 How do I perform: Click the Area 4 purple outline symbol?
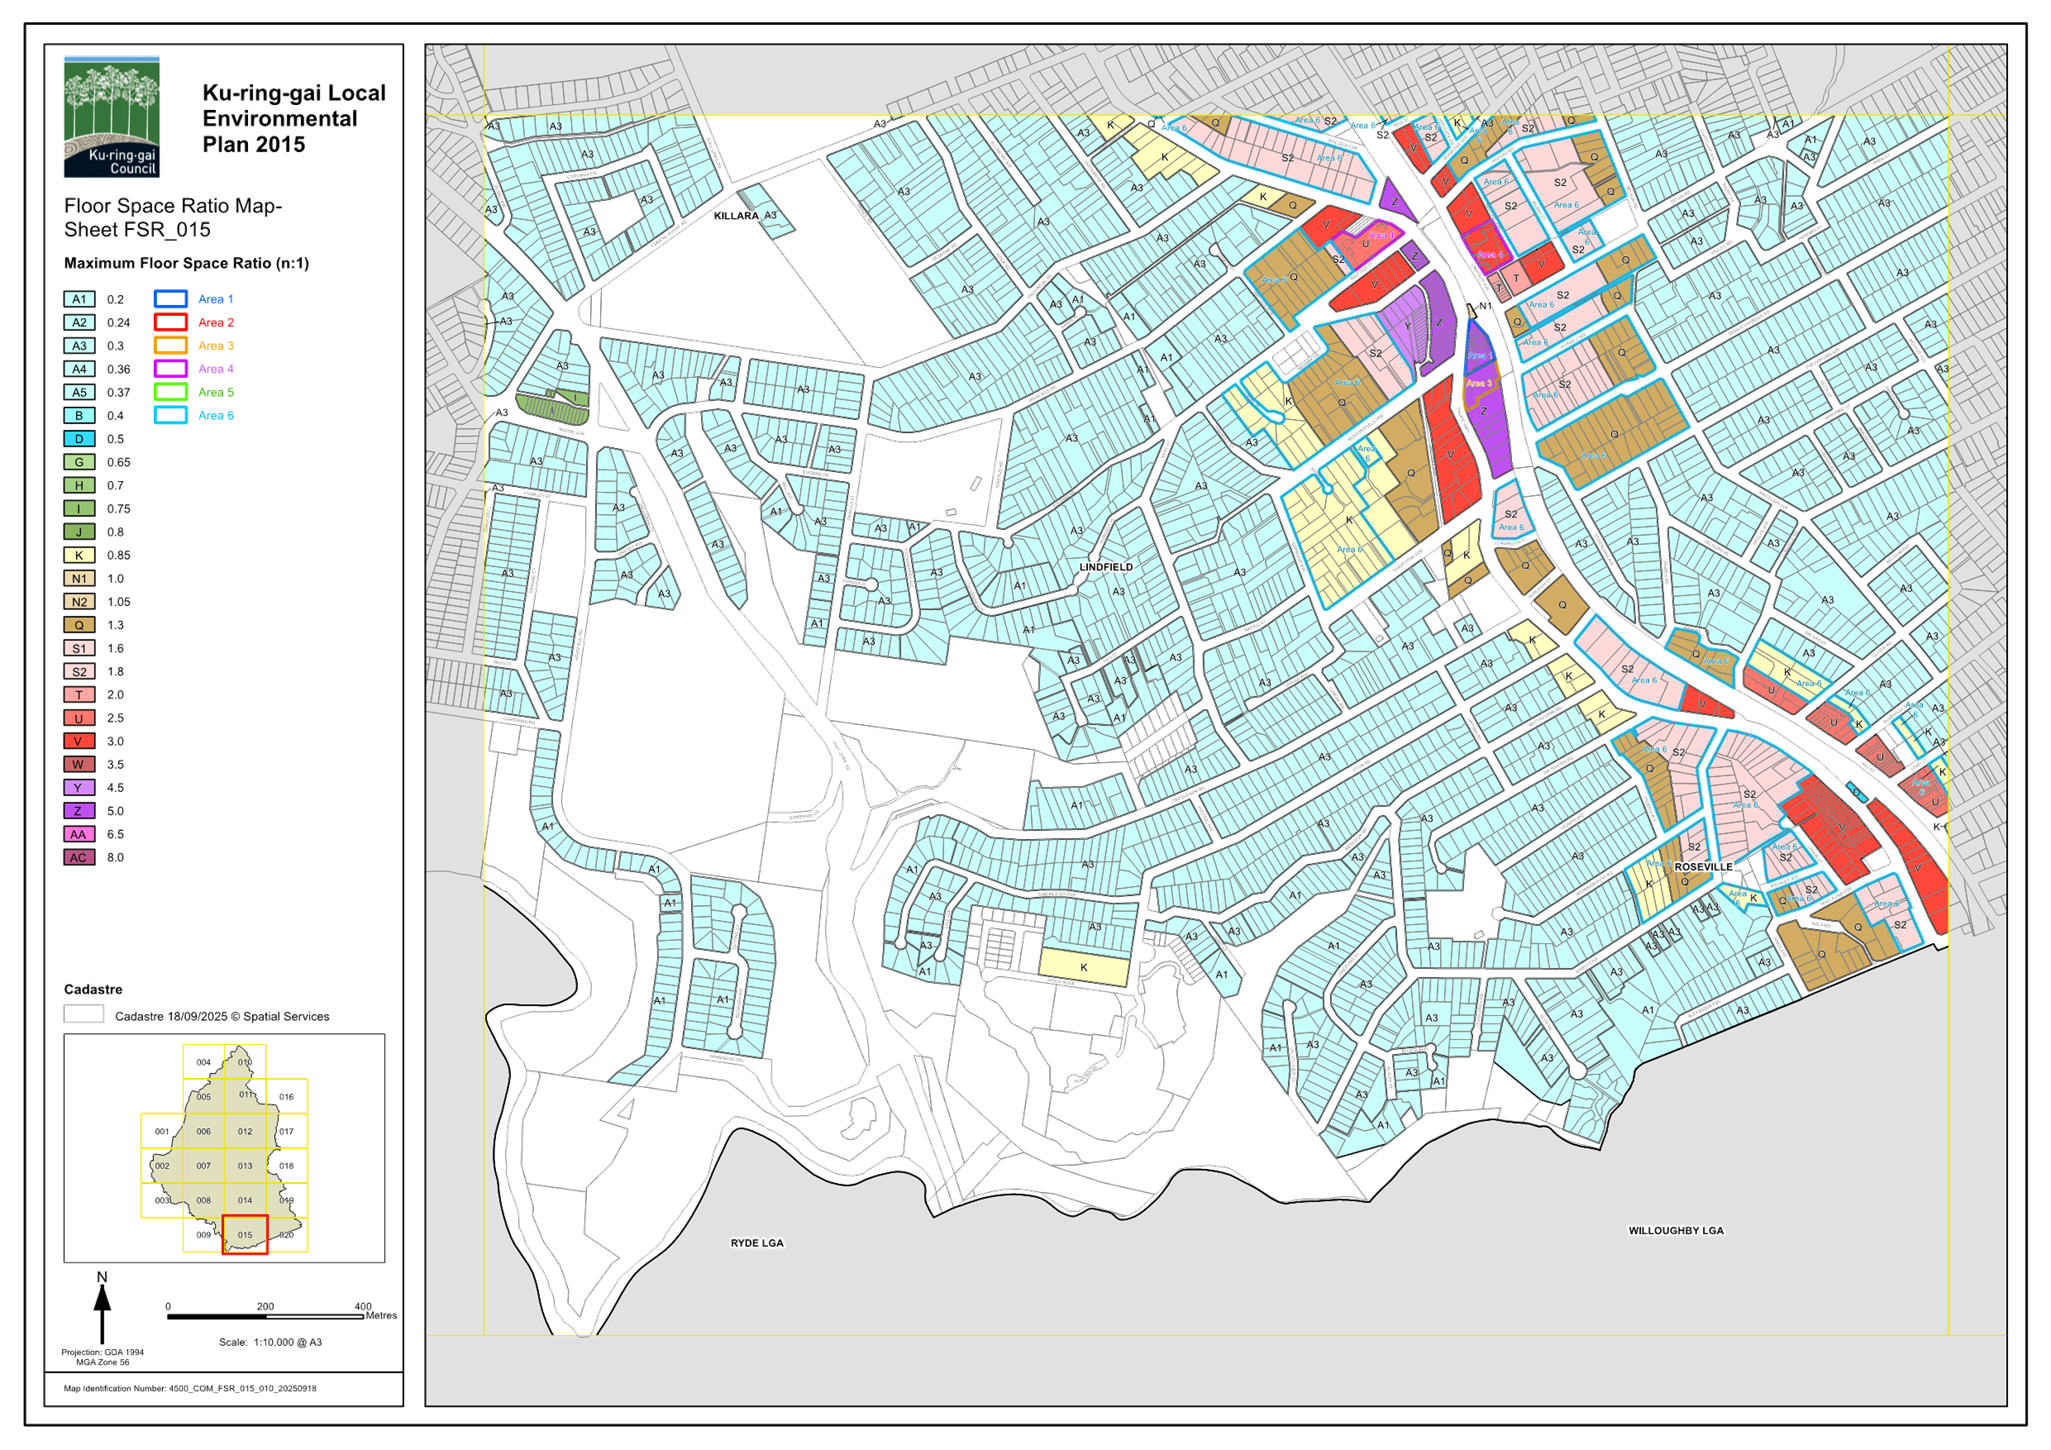click(x=170, y=369)
